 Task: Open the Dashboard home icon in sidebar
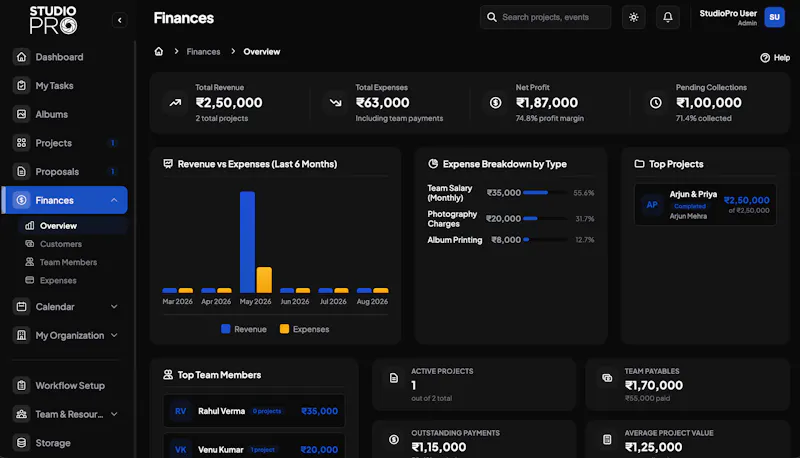(x=21, y=57)
